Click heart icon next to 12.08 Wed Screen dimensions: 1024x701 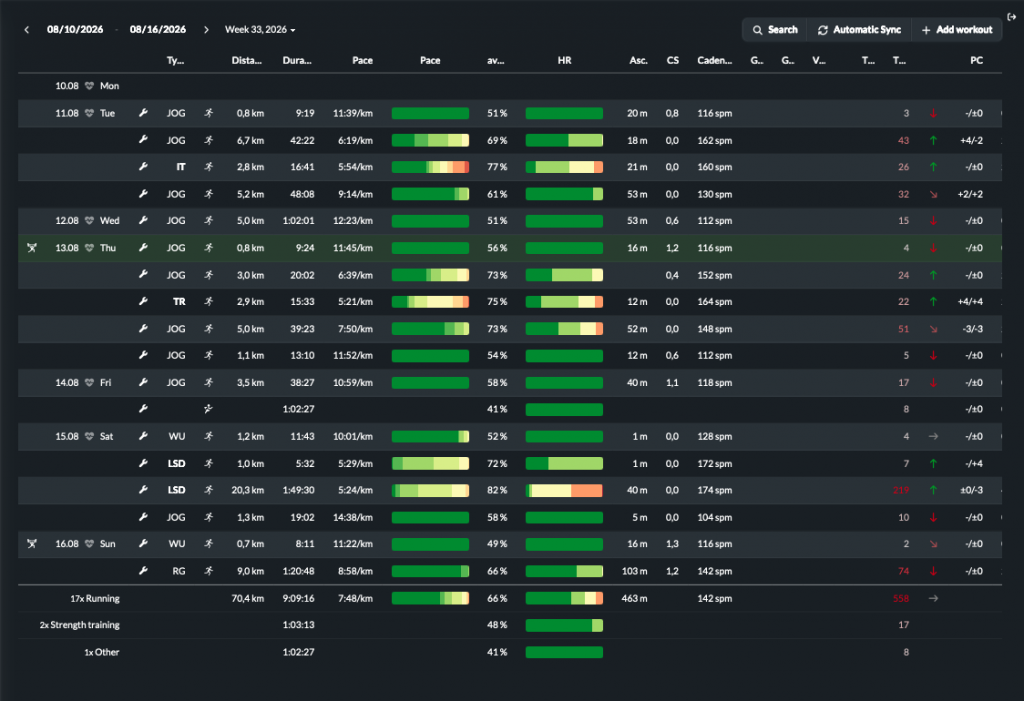[89, 220]
